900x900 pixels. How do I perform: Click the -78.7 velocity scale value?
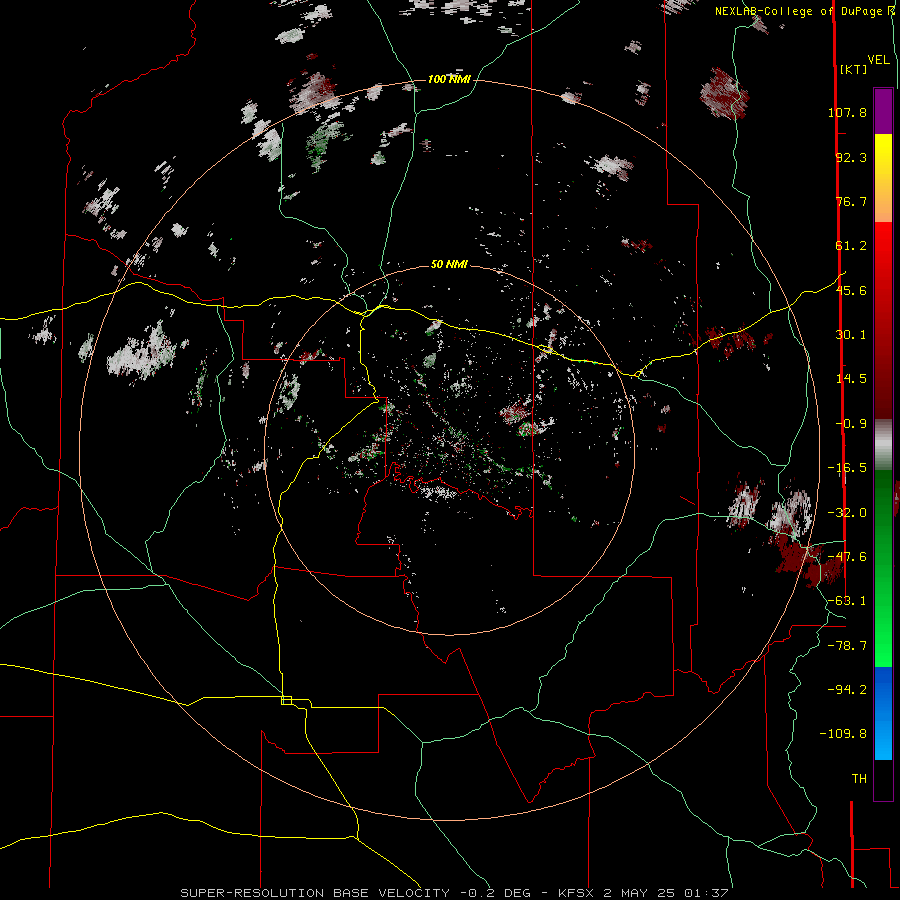[847, 646]
